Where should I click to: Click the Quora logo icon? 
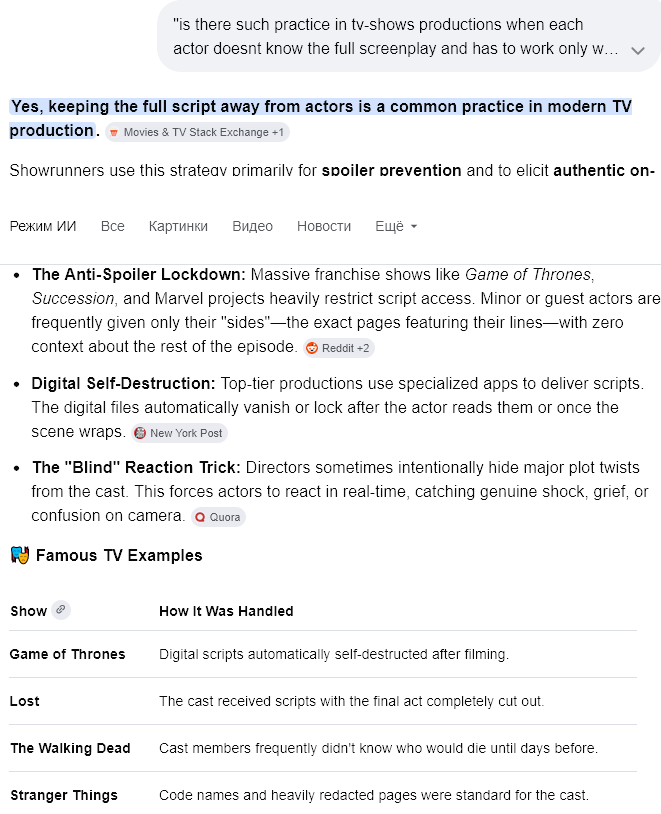tap(200, 517)
